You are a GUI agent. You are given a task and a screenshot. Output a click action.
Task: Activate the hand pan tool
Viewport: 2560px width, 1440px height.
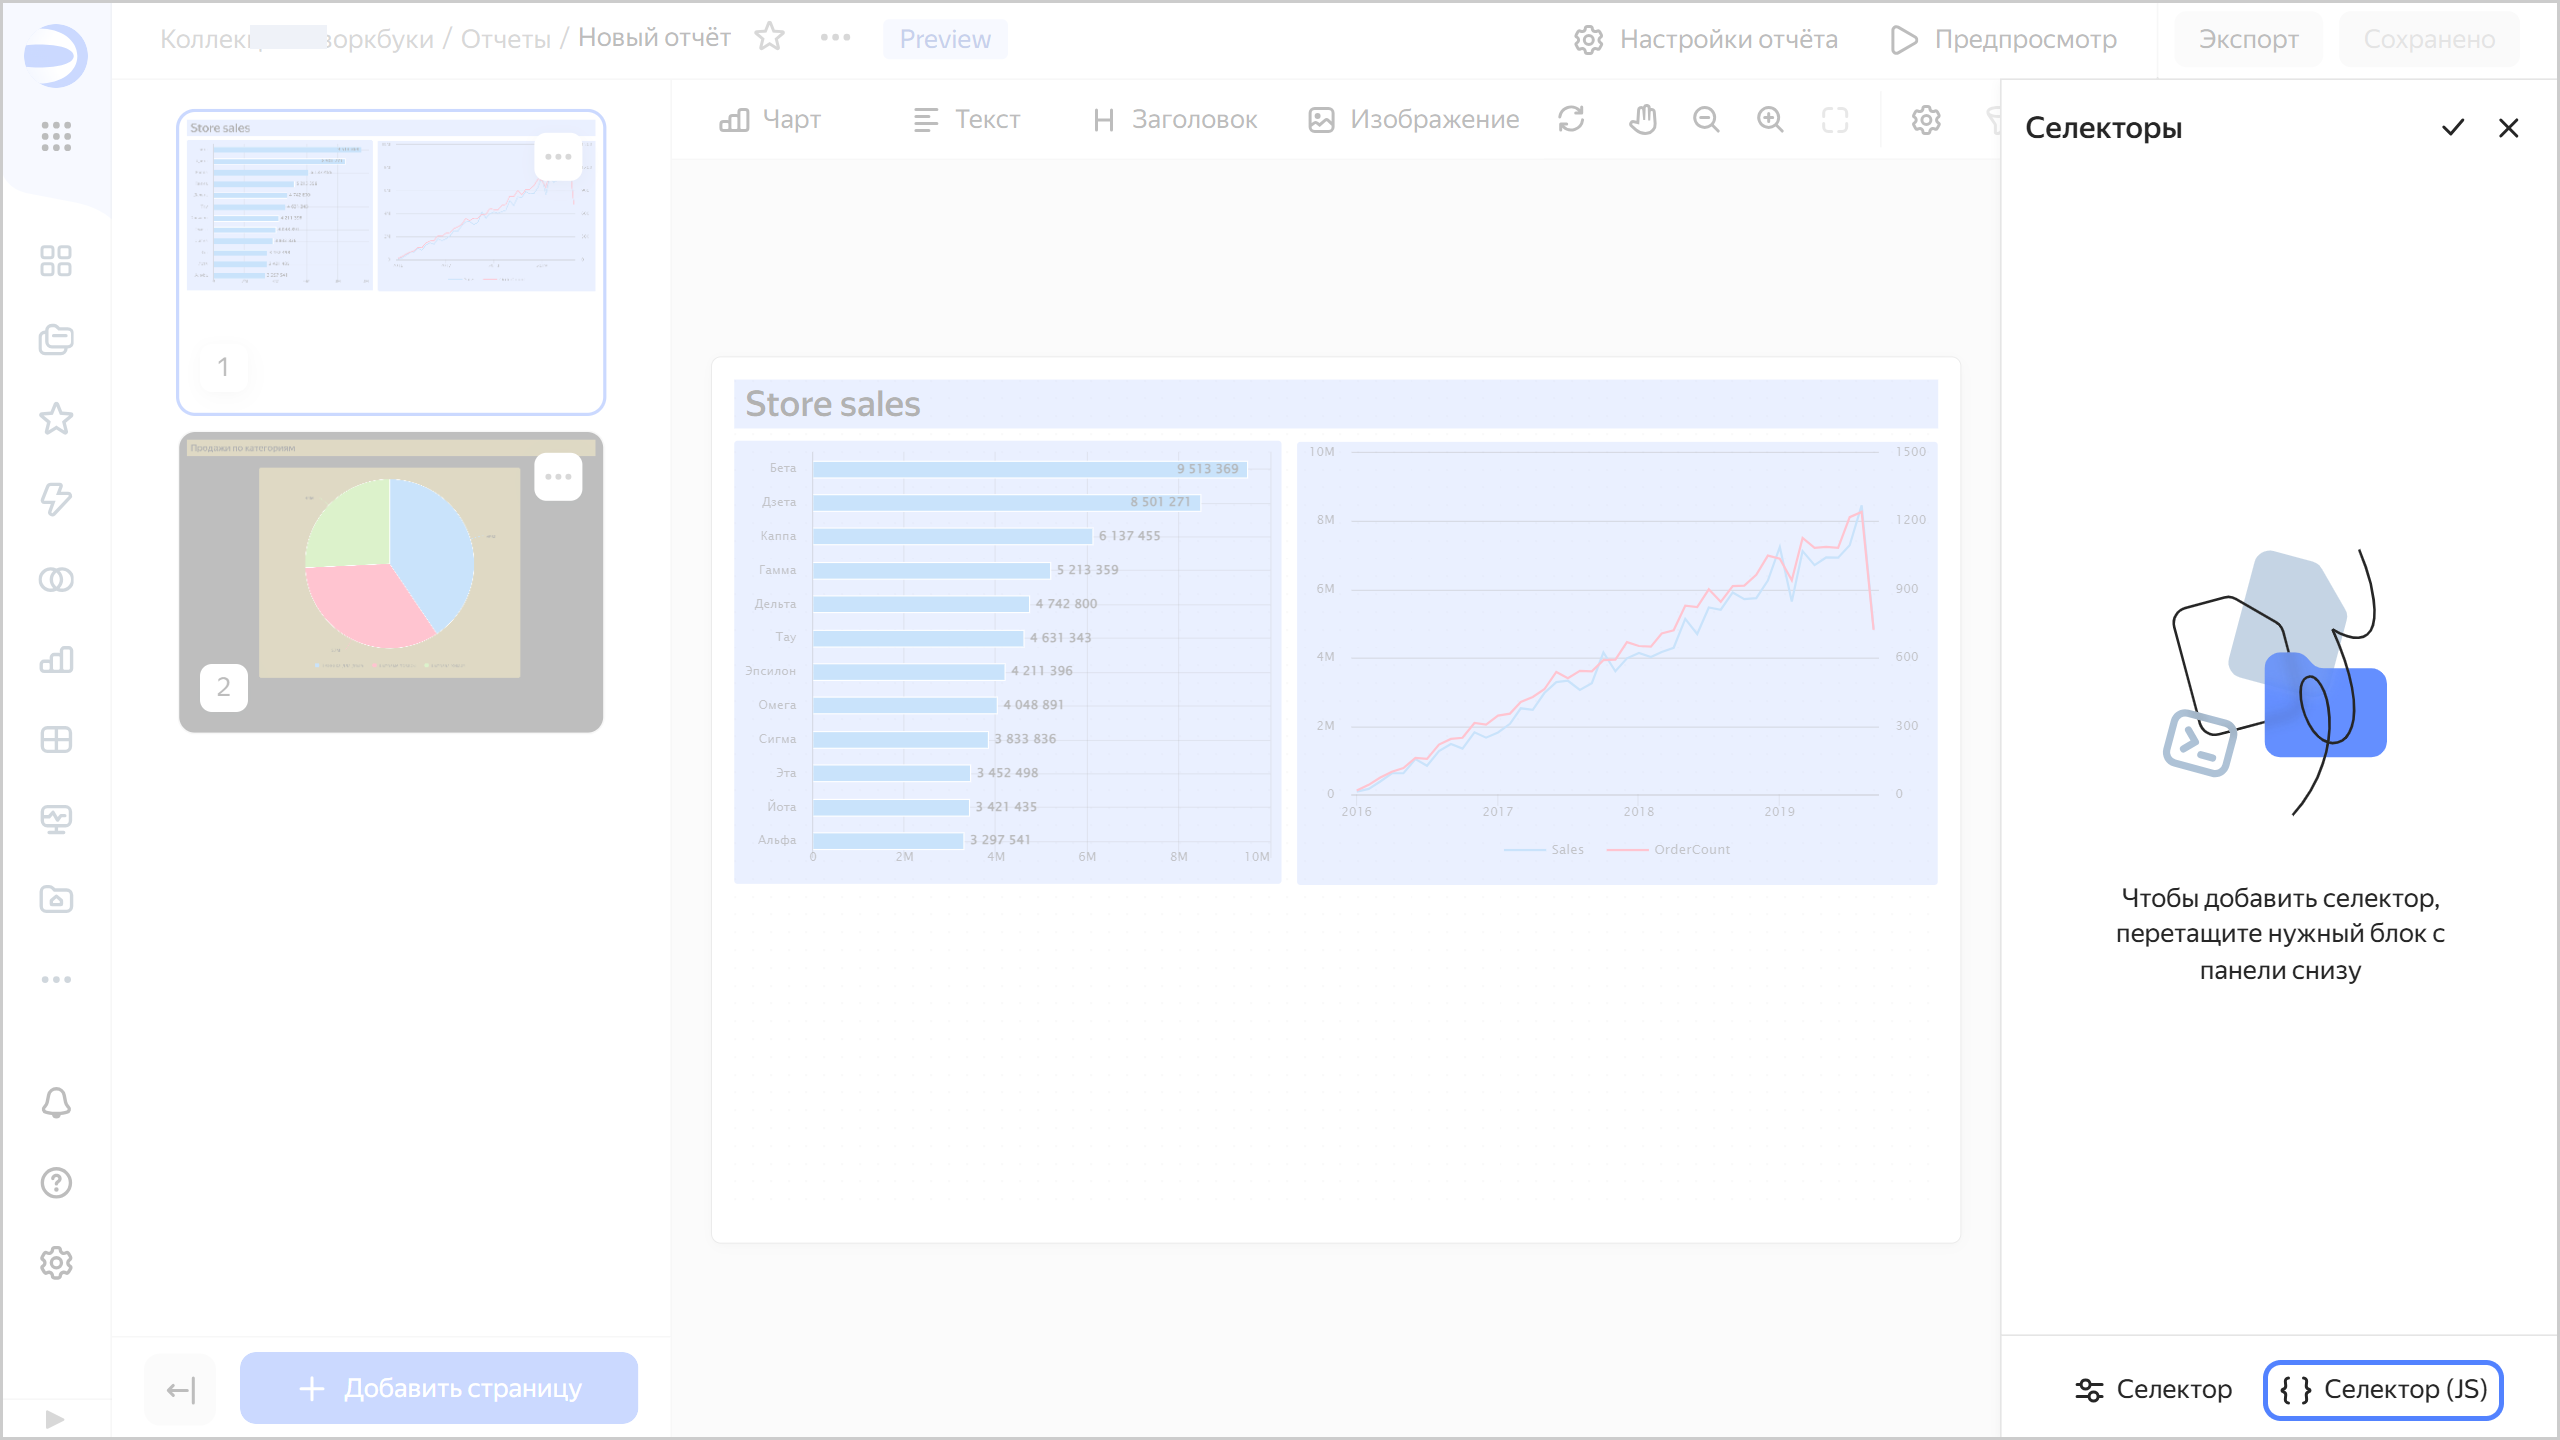pyautogui.click(x=1642, y=120)
